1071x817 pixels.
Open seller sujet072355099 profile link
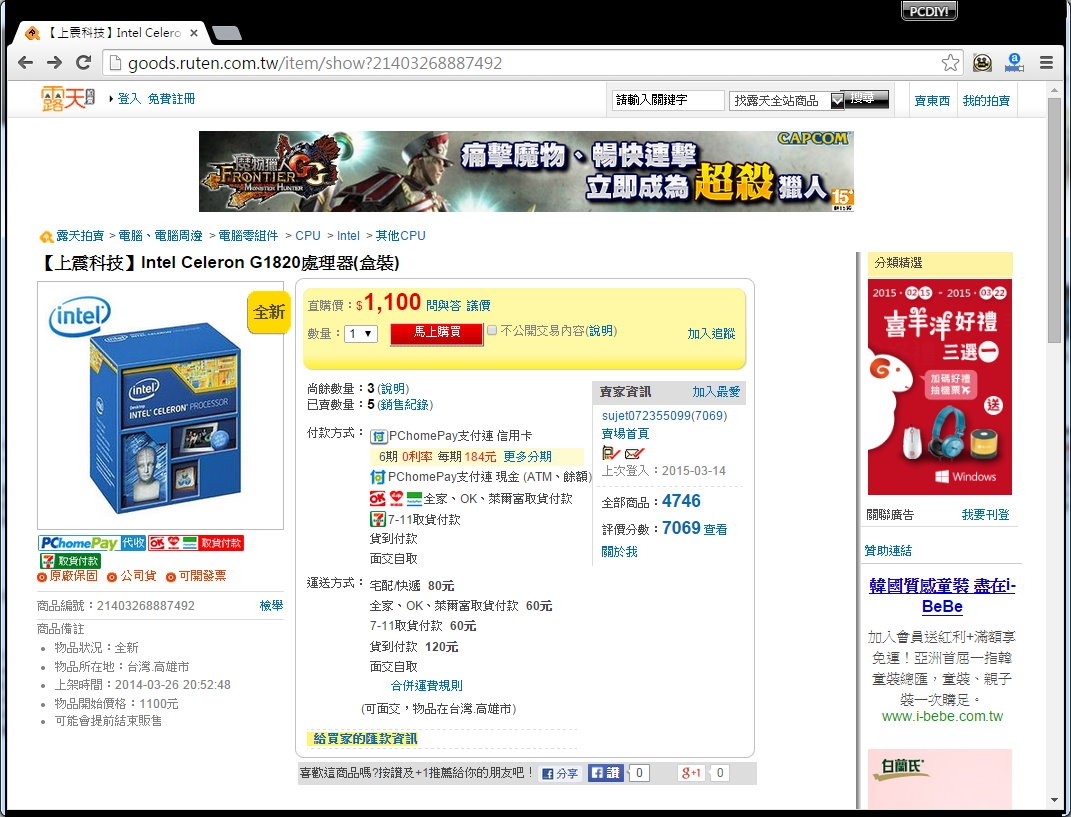click(x=665, y=416)
